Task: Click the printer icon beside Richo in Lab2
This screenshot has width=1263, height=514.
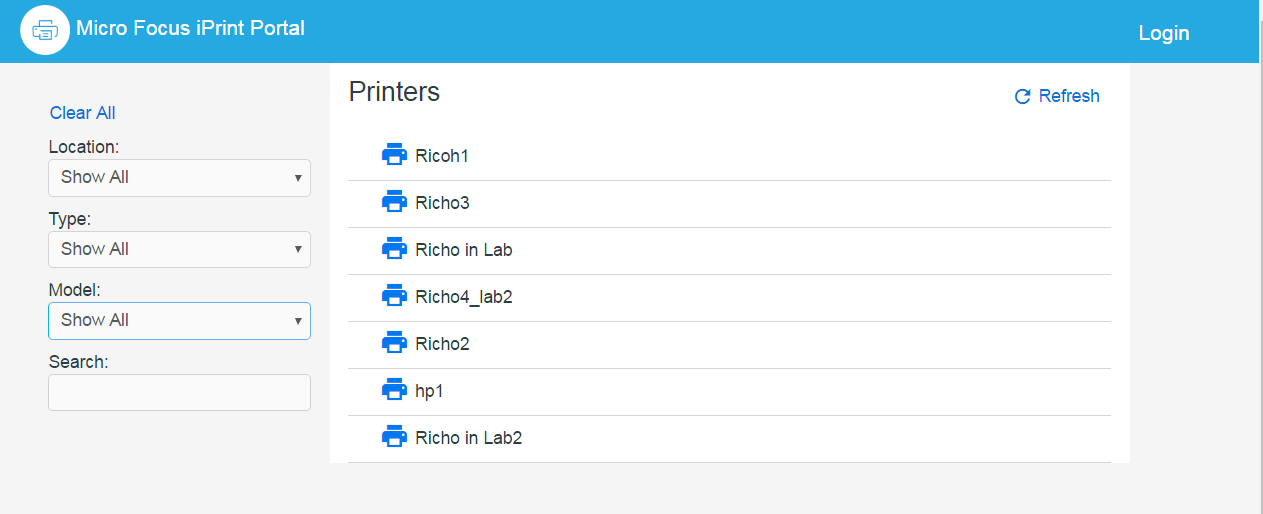Action: click(394, 437)
